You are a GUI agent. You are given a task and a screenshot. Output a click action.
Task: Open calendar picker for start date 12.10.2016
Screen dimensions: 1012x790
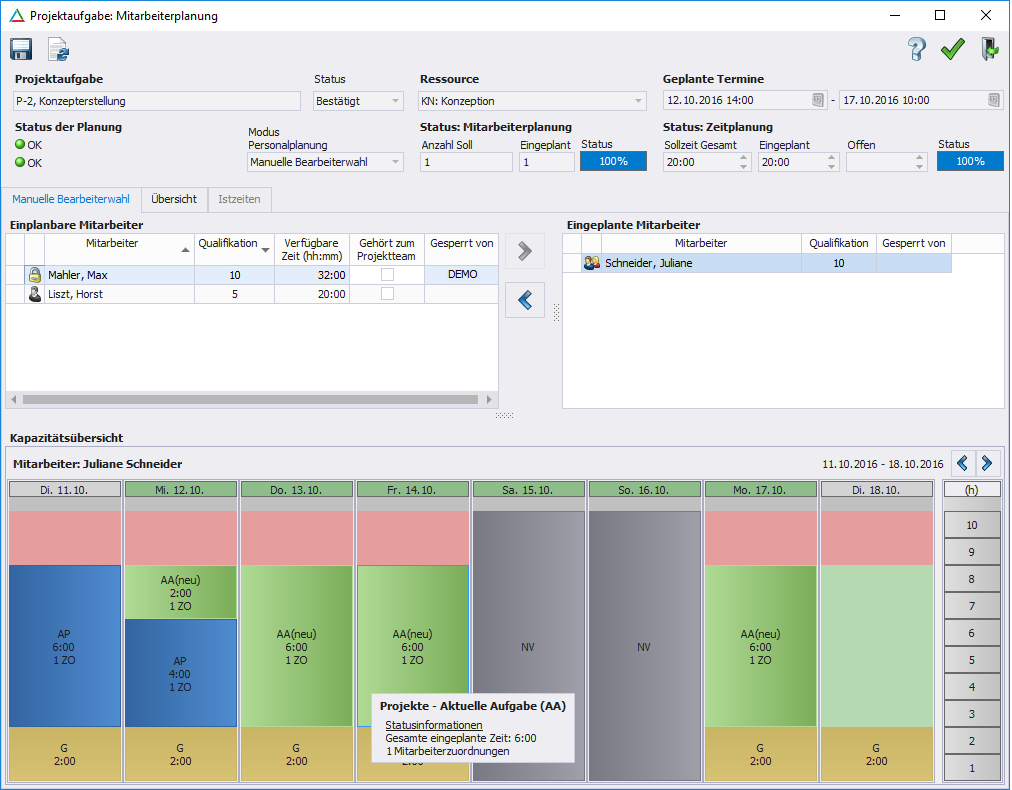pos(817,100)
